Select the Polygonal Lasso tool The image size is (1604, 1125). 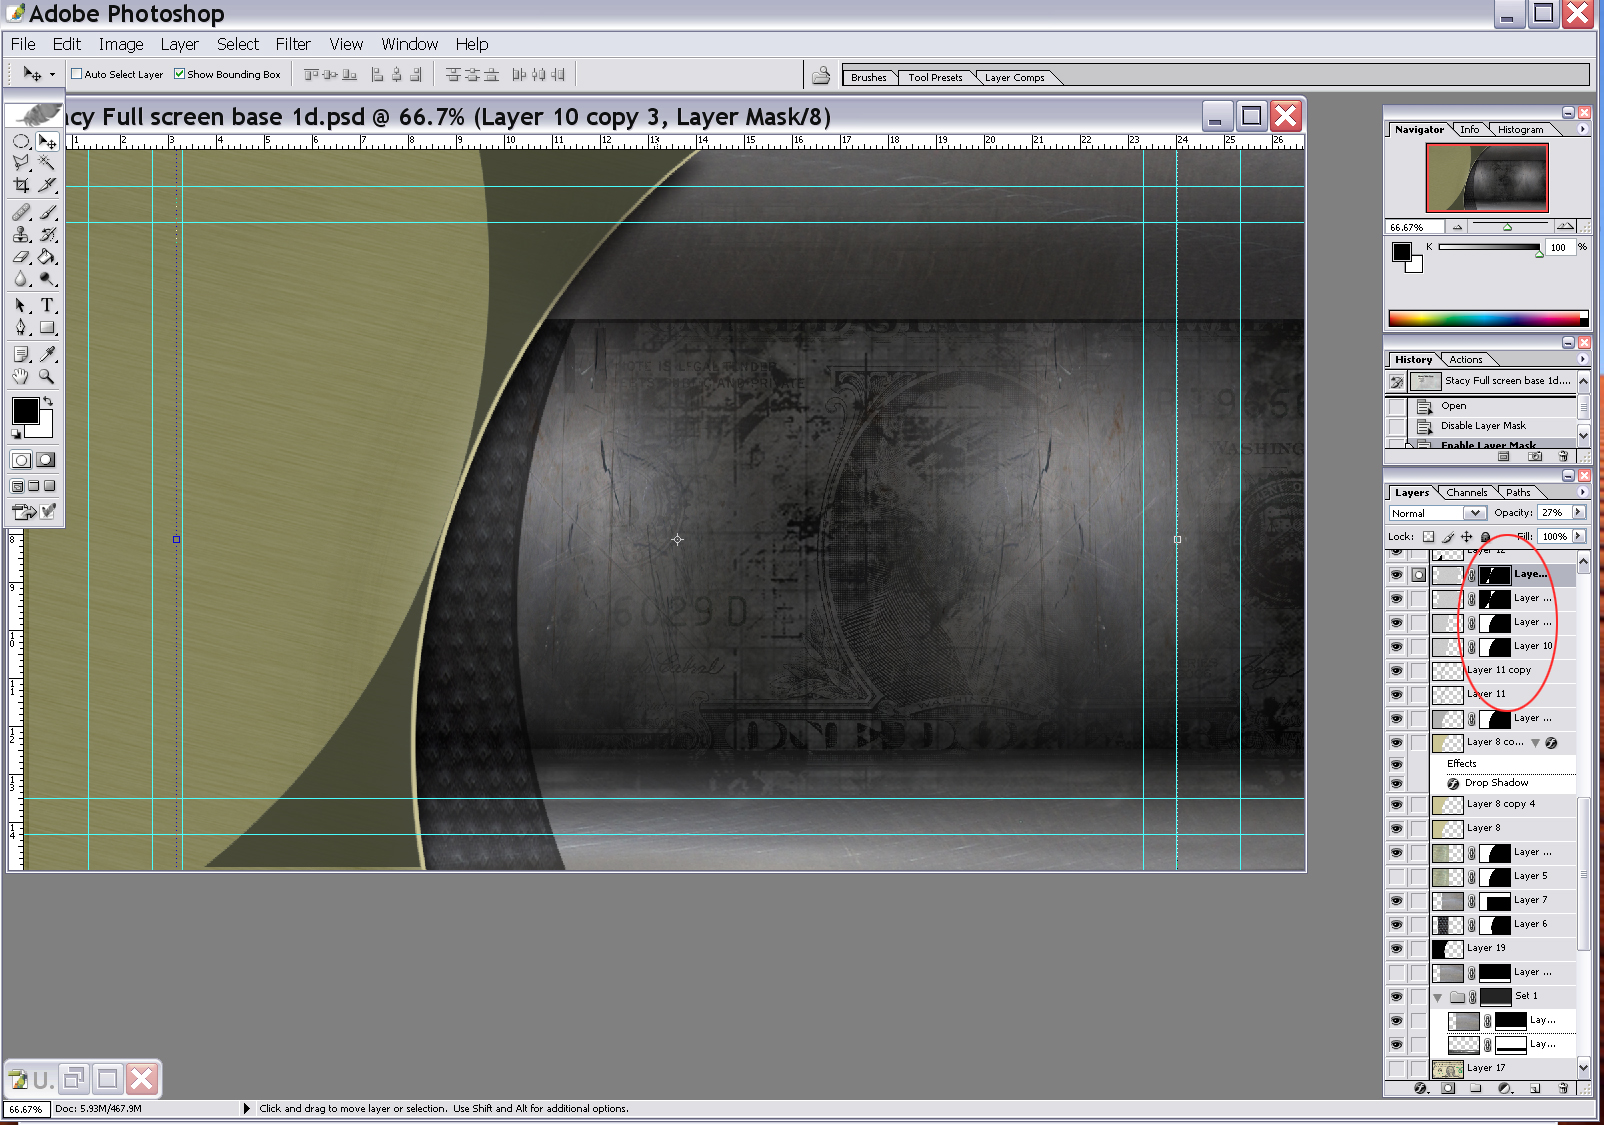[21, 162]
